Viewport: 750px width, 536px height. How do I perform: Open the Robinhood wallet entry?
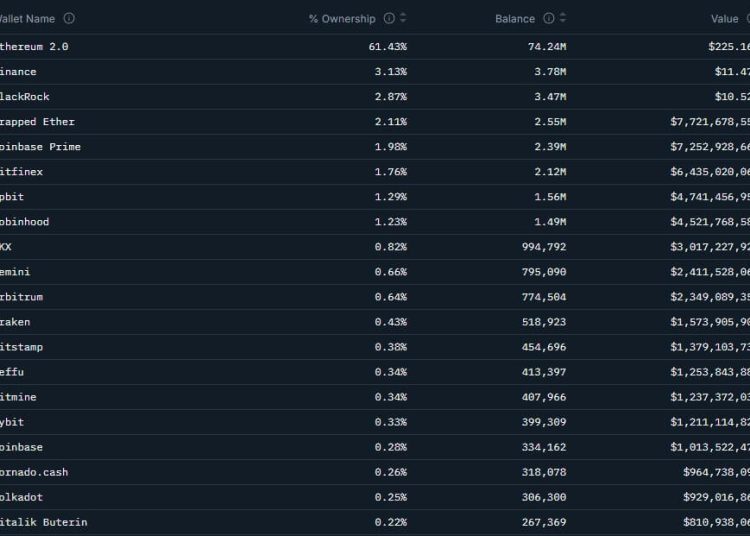[24, 222]
